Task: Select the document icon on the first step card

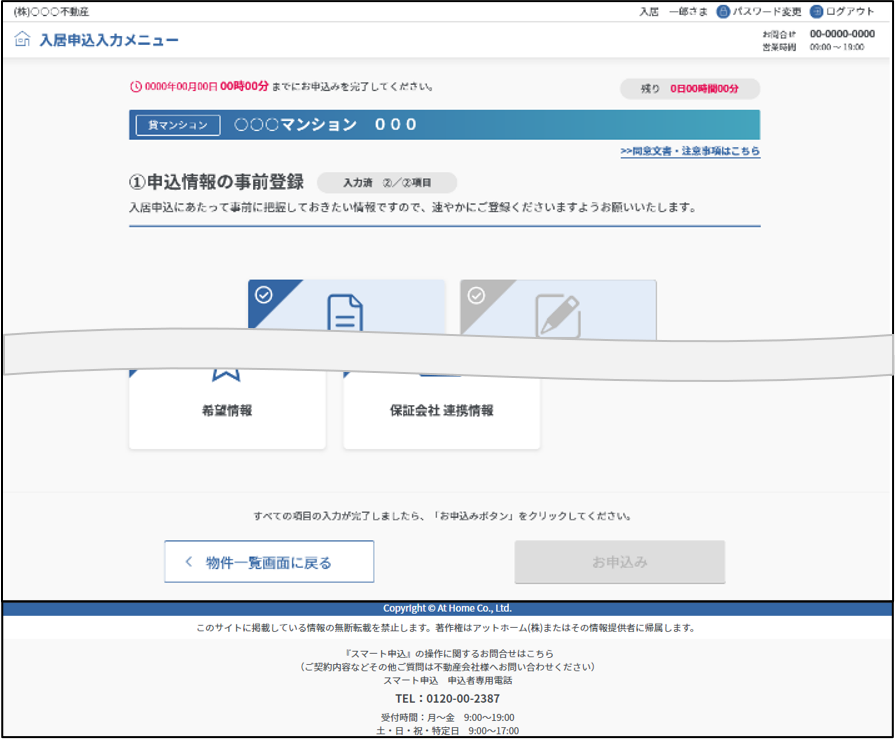Action: click(347, 311)
